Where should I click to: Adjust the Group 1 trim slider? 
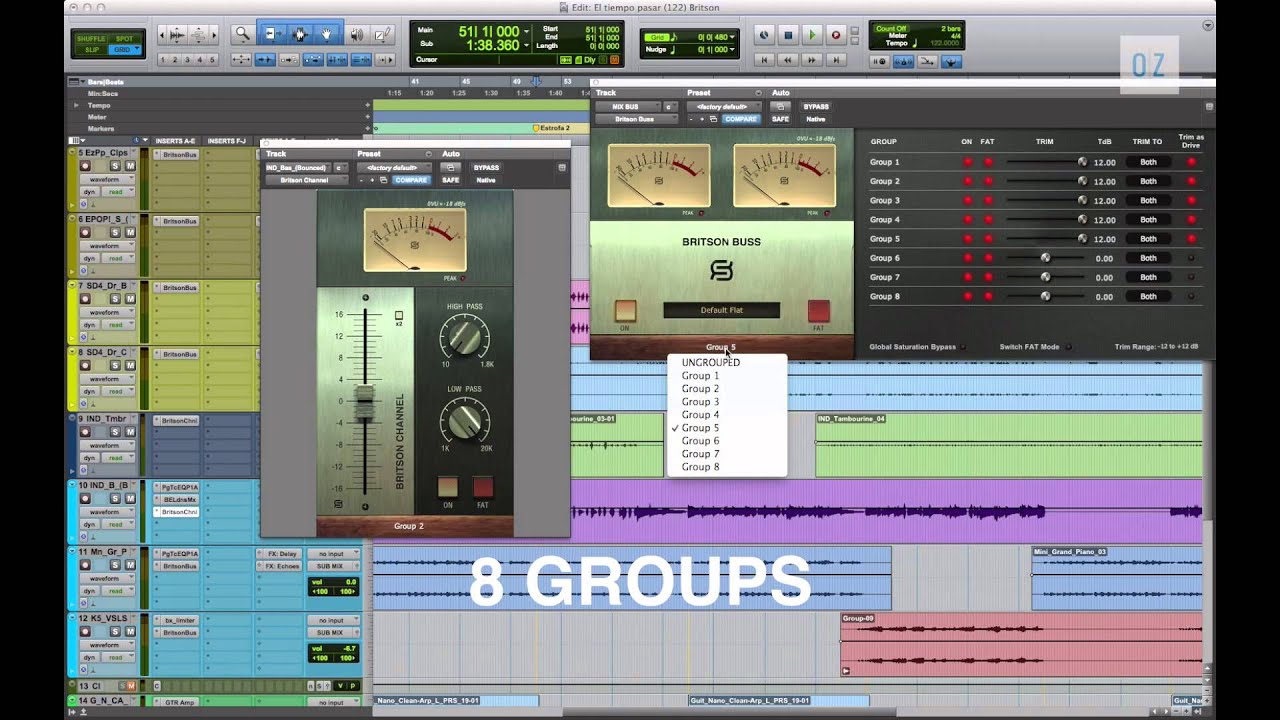(x=1046, y=162)
